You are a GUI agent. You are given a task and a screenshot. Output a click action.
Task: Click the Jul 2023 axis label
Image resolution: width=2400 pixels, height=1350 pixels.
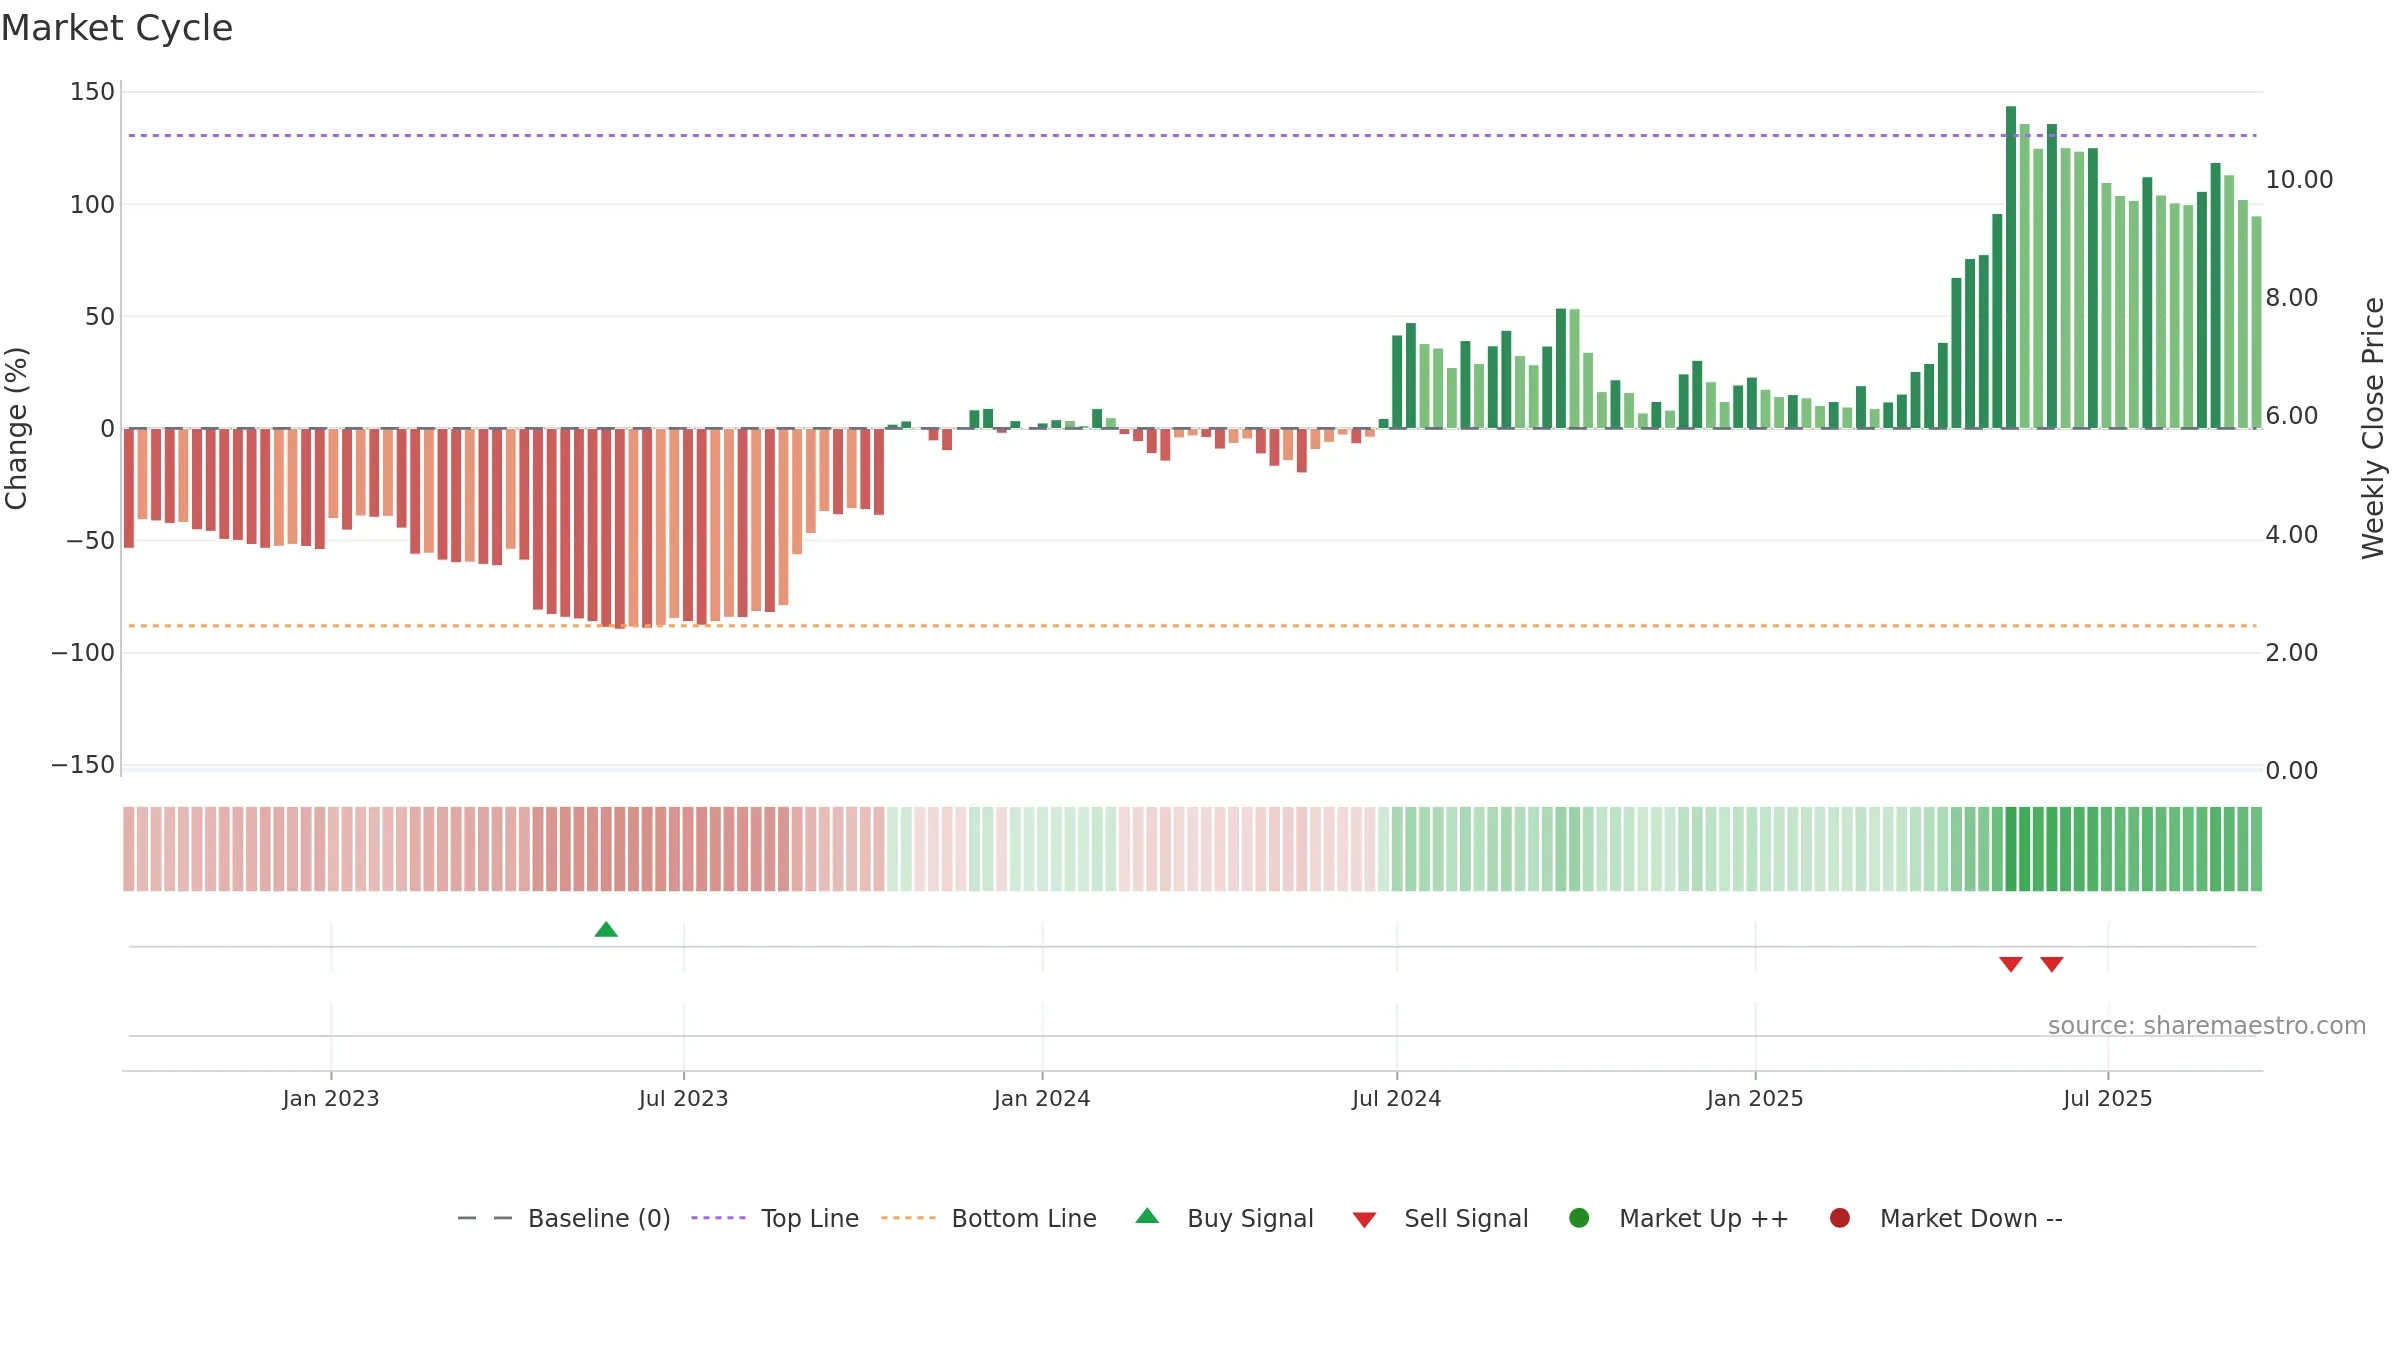click(x=684, y=1099)
